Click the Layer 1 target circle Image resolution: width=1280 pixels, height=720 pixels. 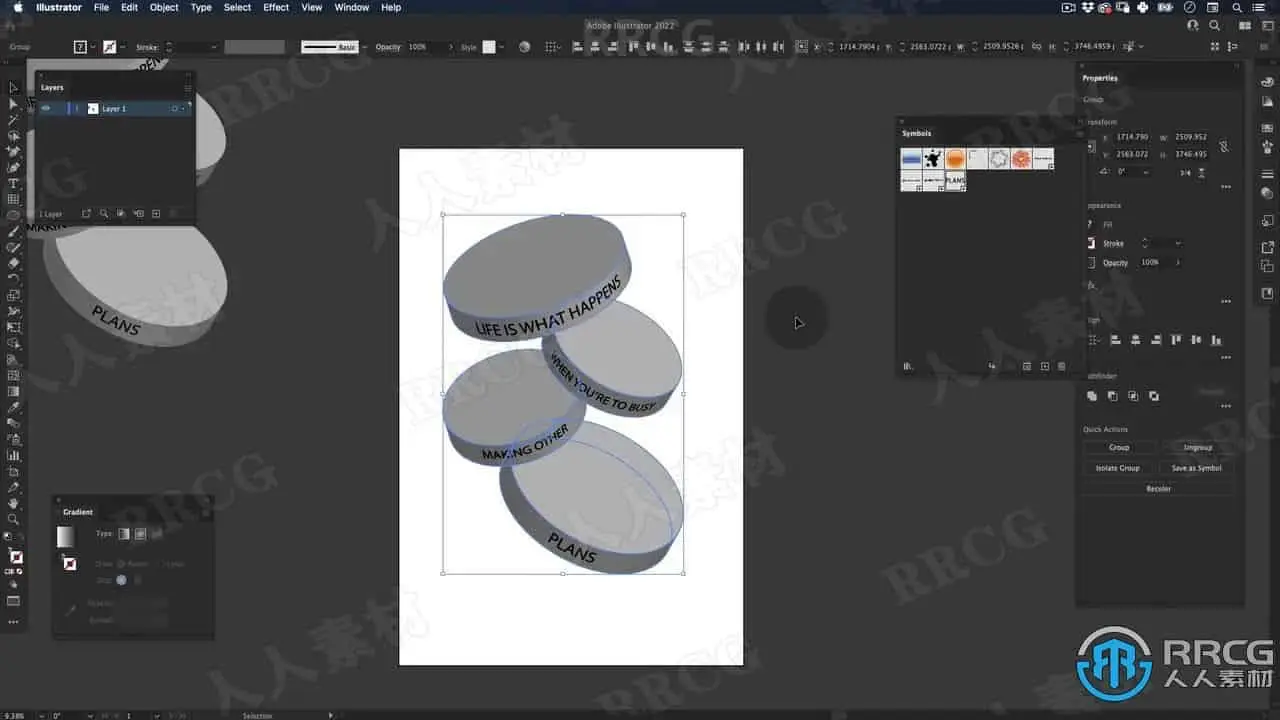pos(174,108)
